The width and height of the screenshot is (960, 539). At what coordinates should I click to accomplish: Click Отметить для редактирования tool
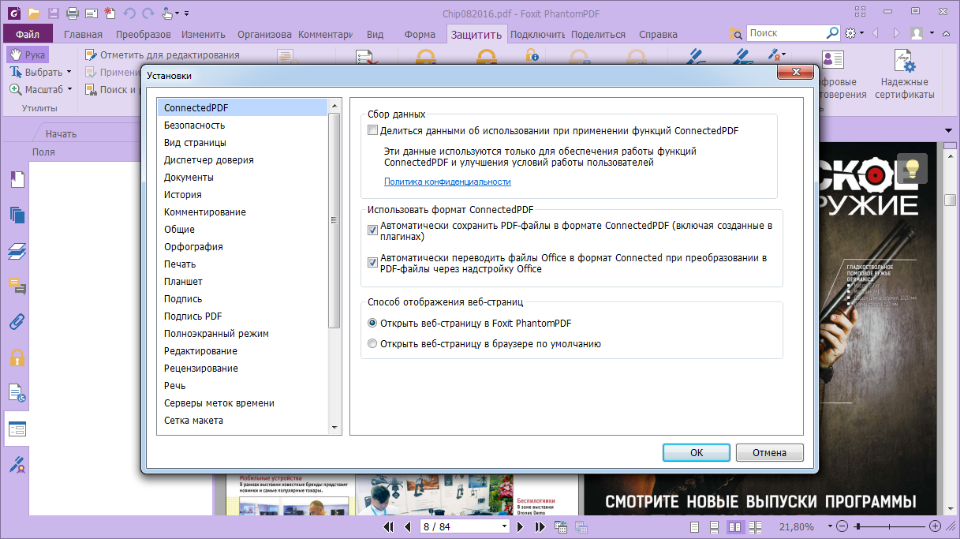[x=162, y=55]
